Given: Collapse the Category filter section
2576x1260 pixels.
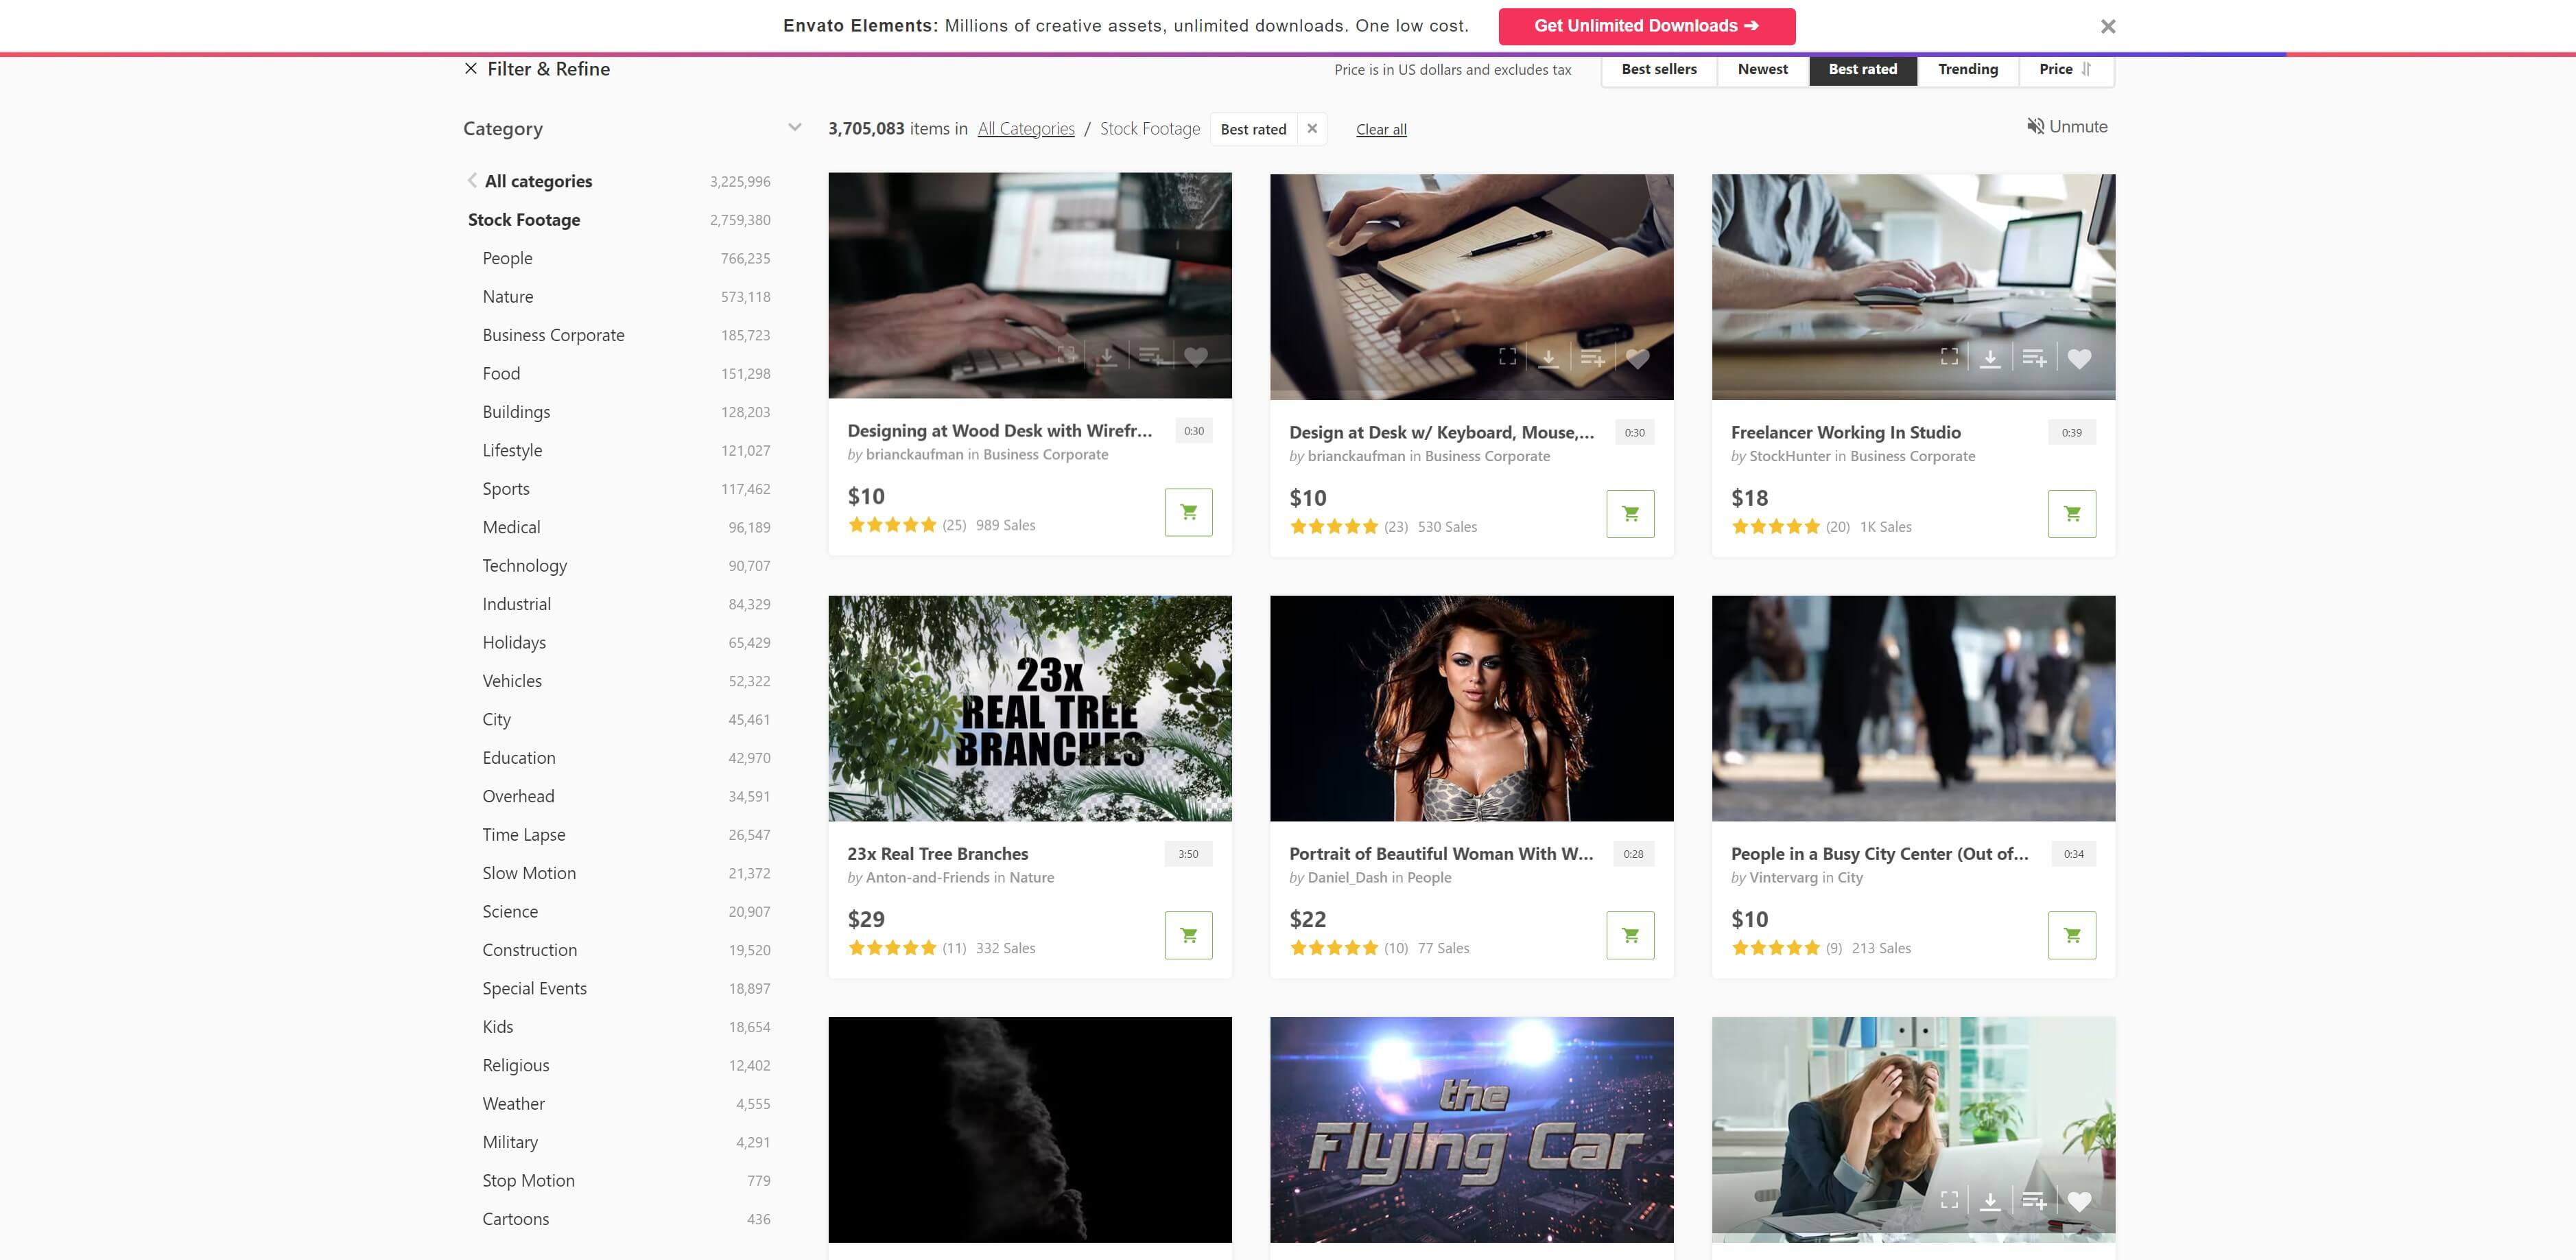Looking at the screenshot, I should 794,127.
